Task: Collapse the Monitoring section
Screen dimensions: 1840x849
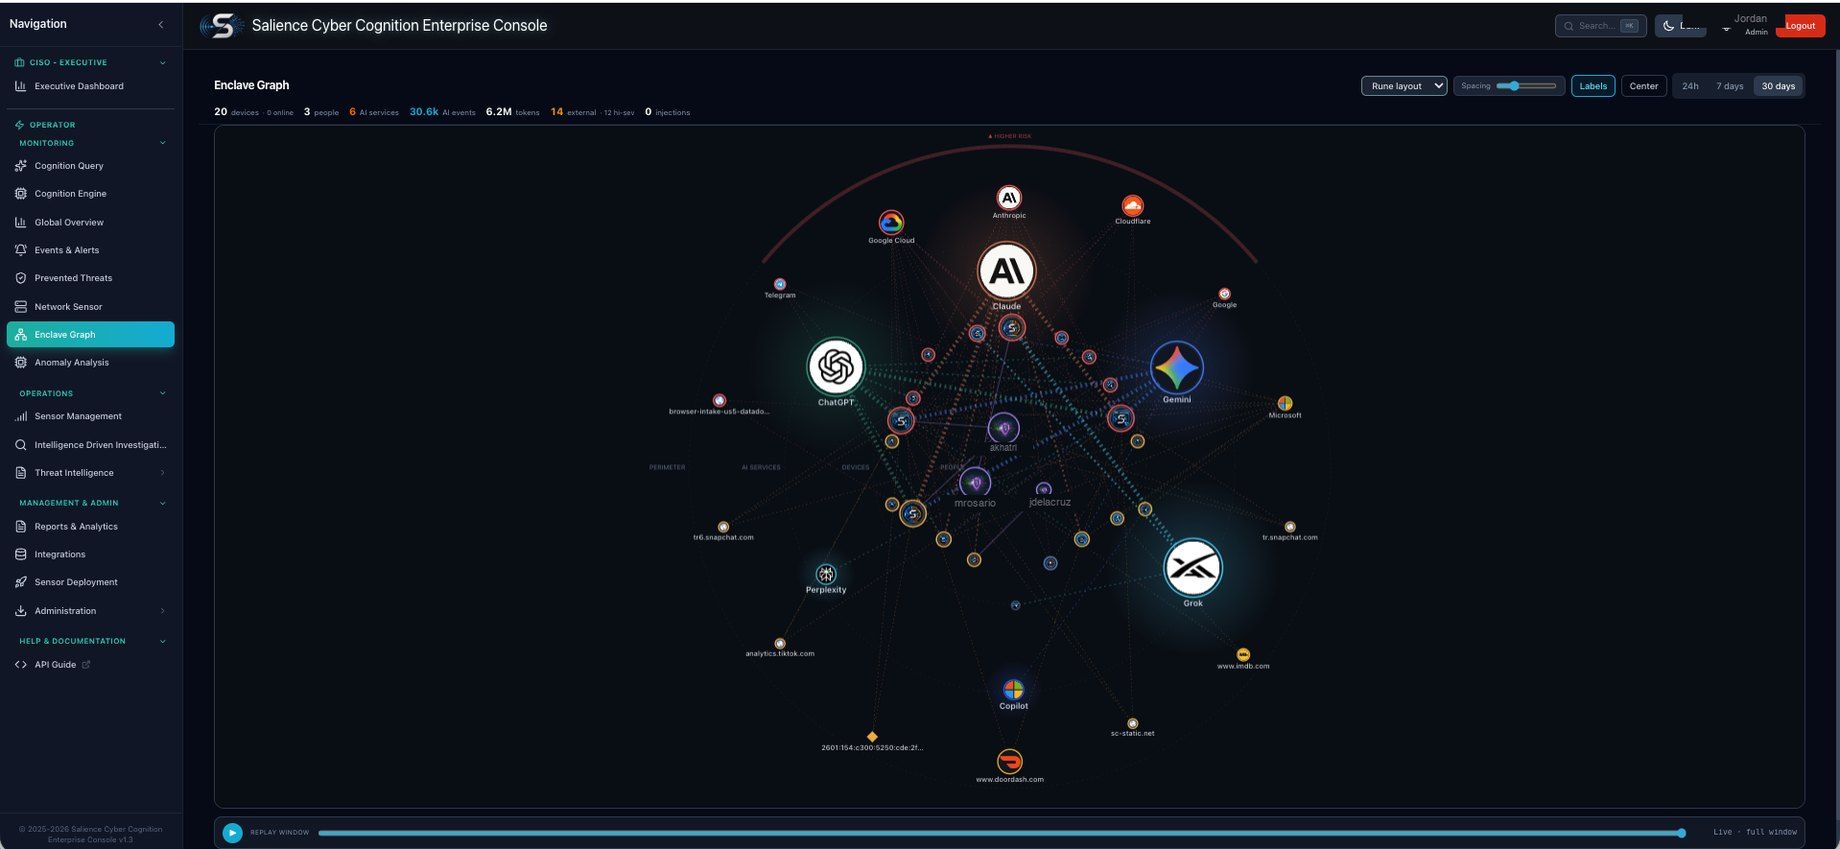Action: pos(163,143)
